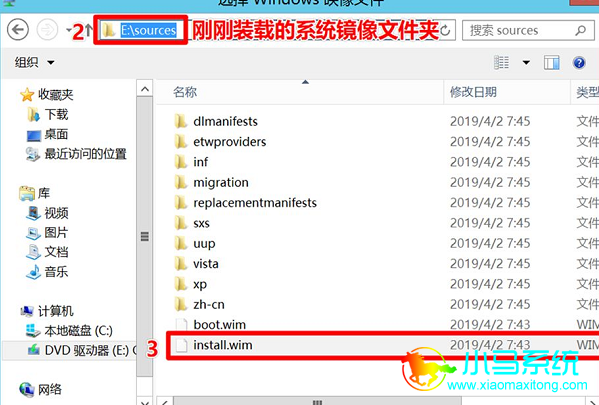
Task: Select the vista folder icon
Action: pos(181,264)
